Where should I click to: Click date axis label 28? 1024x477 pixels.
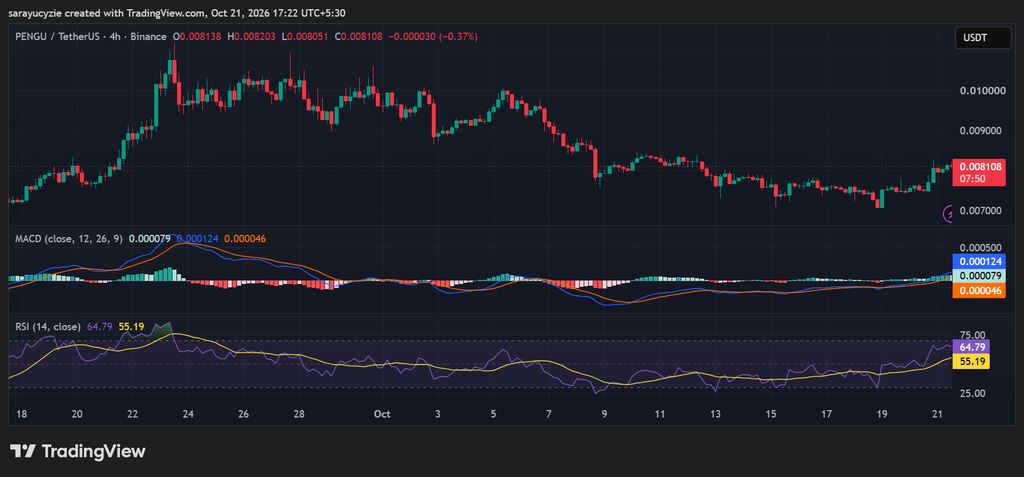coord(299,414)
